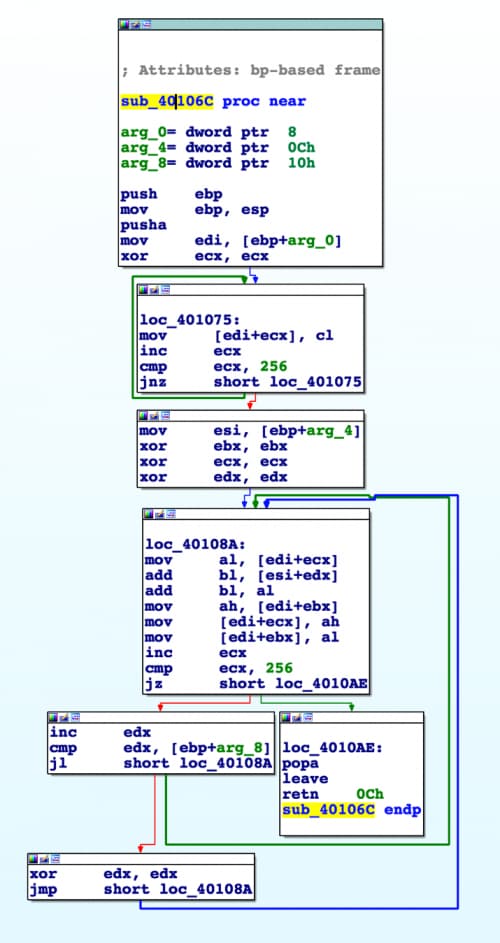Set node color for the loc_4010AE block

click(286, 717)
